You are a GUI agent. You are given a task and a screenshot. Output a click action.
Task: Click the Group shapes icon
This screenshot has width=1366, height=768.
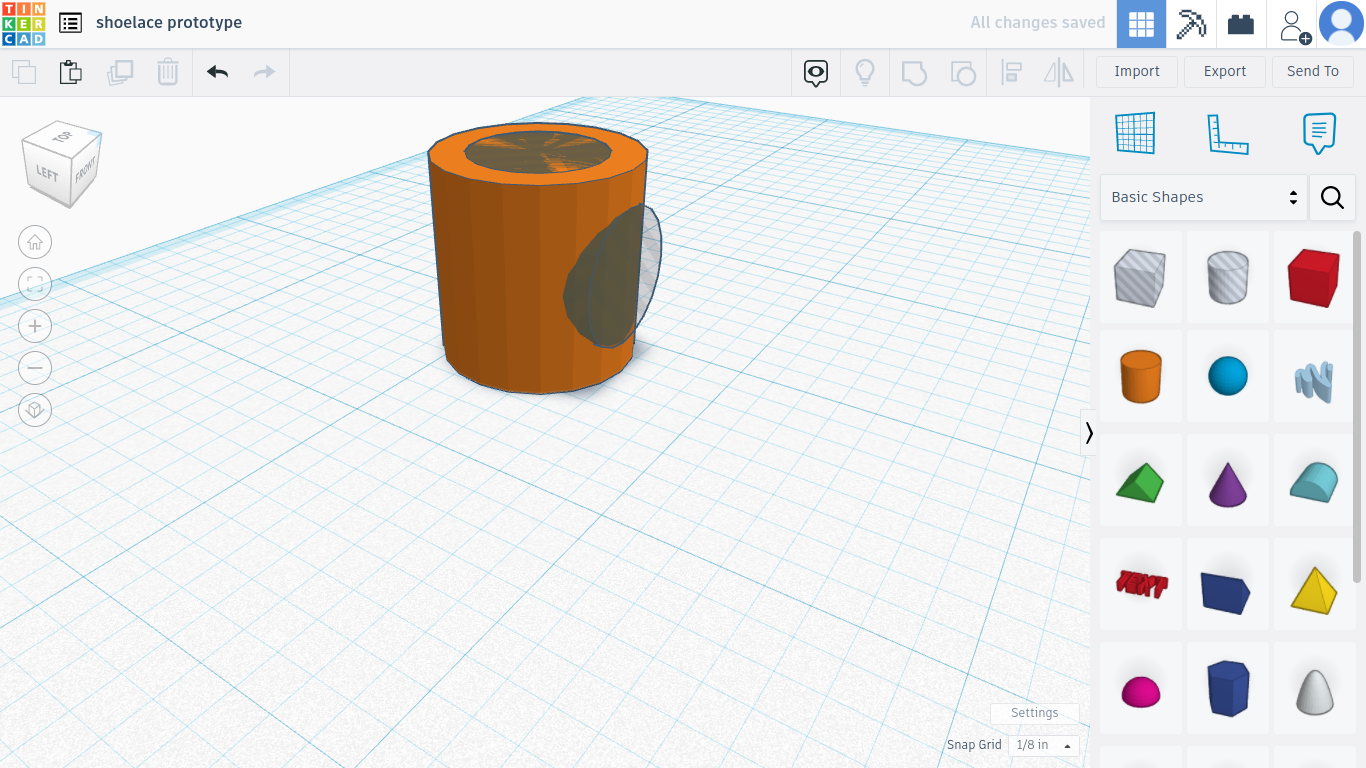tap(914, 72)
